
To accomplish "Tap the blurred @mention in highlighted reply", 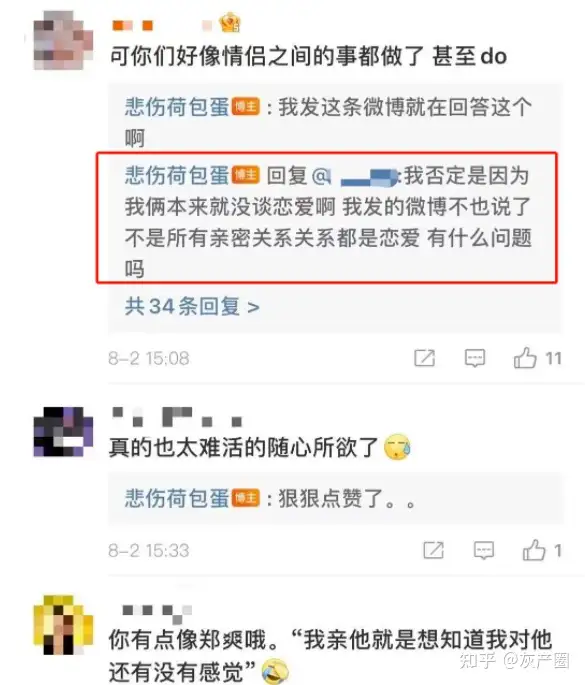I will [355, 176].
